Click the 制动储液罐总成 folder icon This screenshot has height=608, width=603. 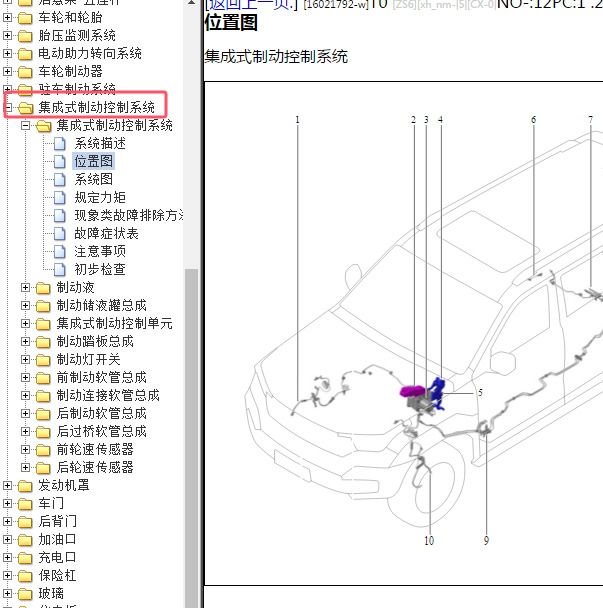[43, 306]
